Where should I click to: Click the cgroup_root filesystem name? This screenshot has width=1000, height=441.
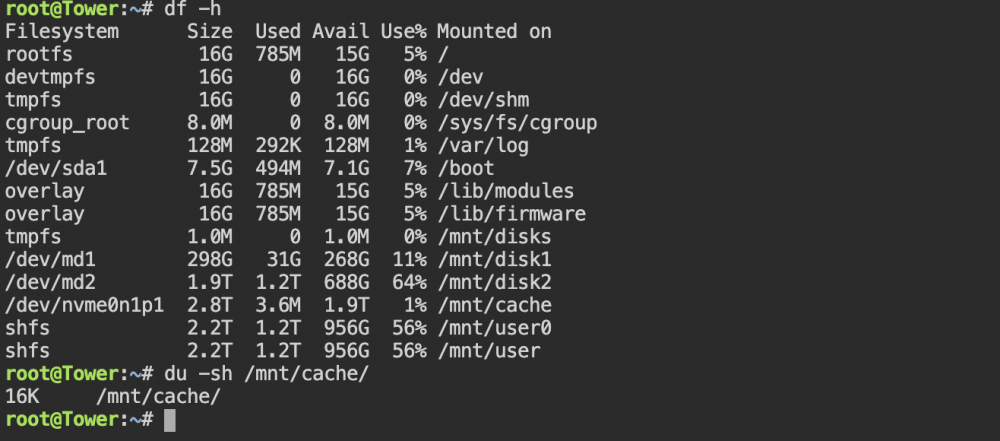[x=67, y=123]
